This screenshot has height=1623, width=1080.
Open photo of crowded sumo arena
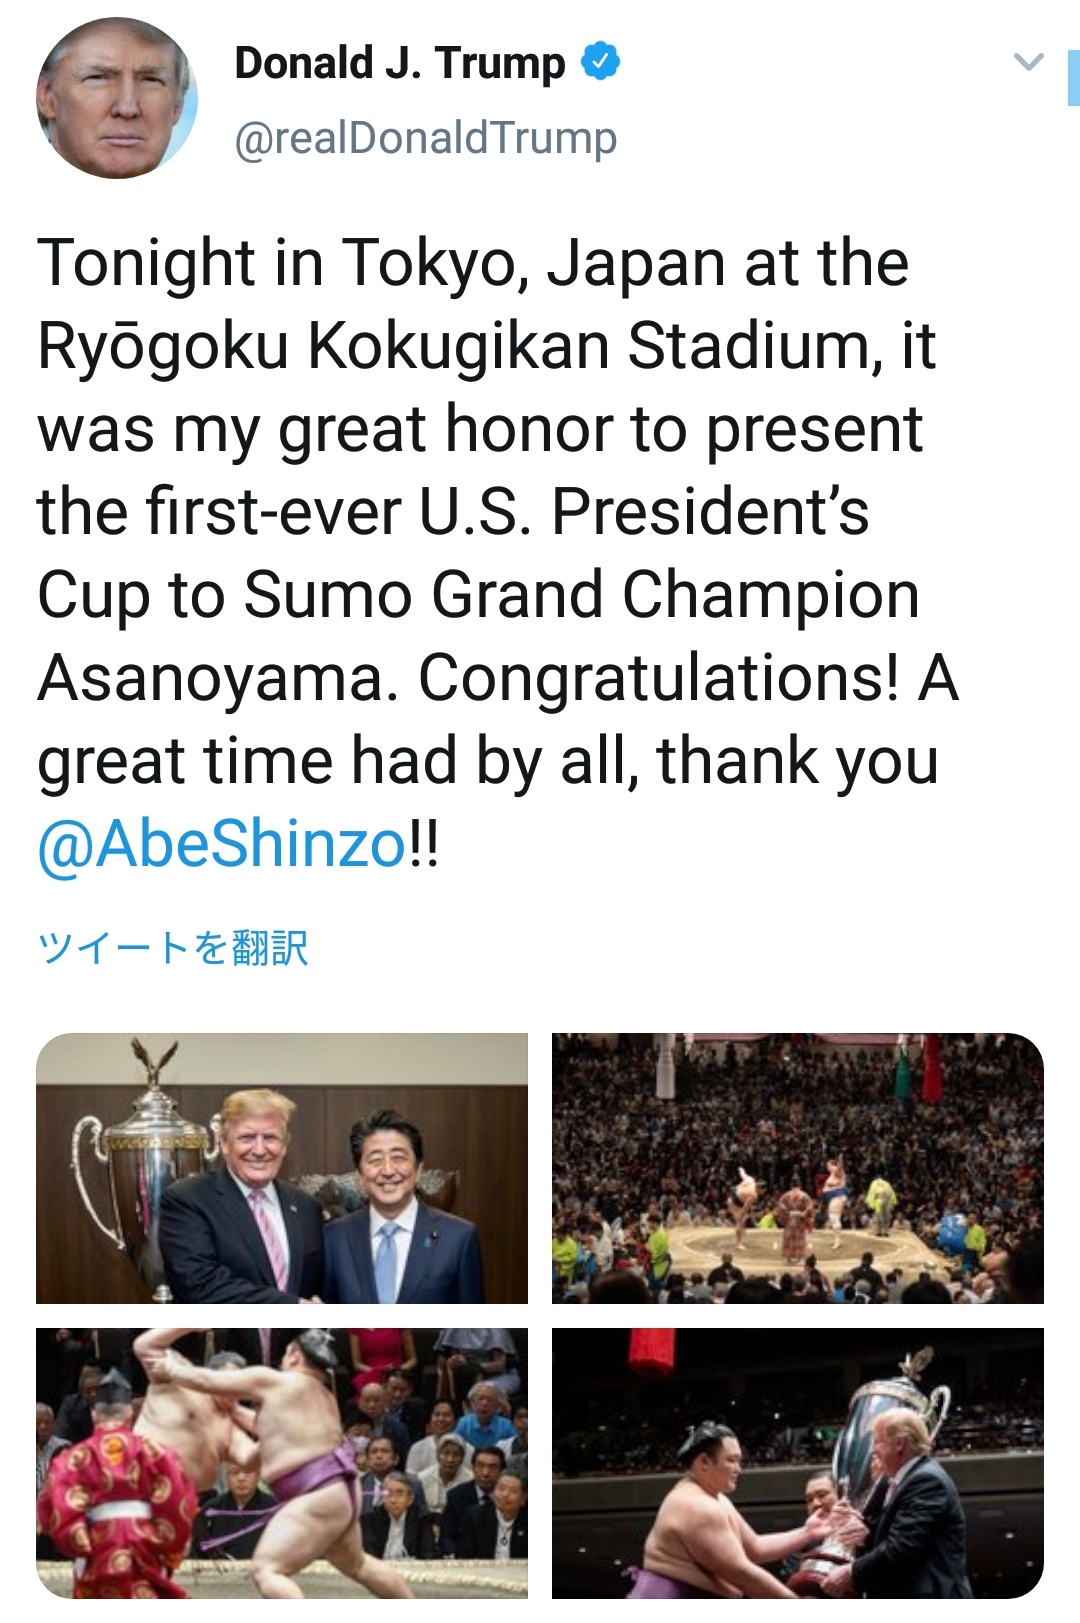pos(797,1167)
